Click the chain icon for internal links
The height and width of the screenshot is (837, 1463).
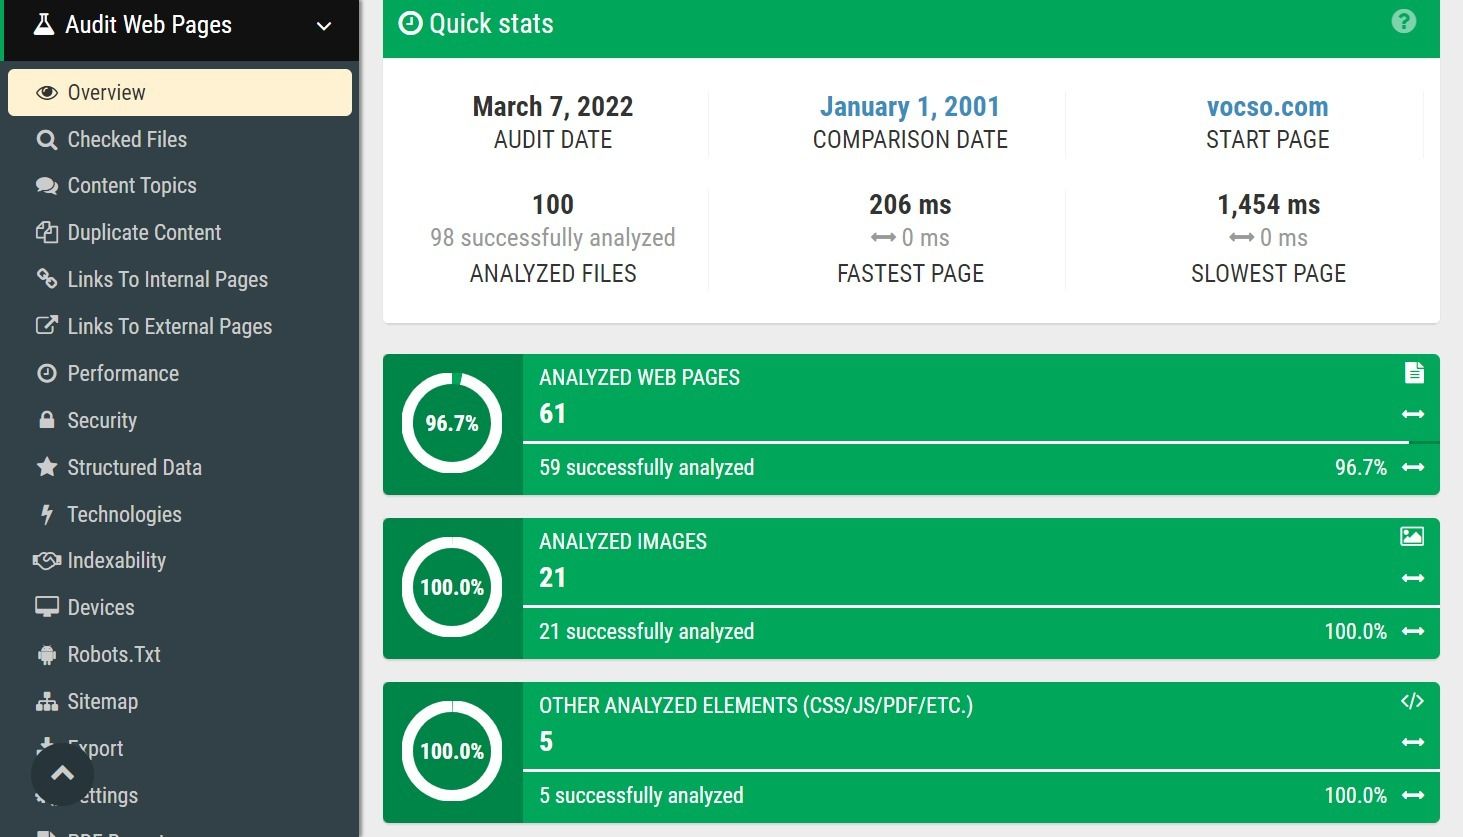(47, 278)
